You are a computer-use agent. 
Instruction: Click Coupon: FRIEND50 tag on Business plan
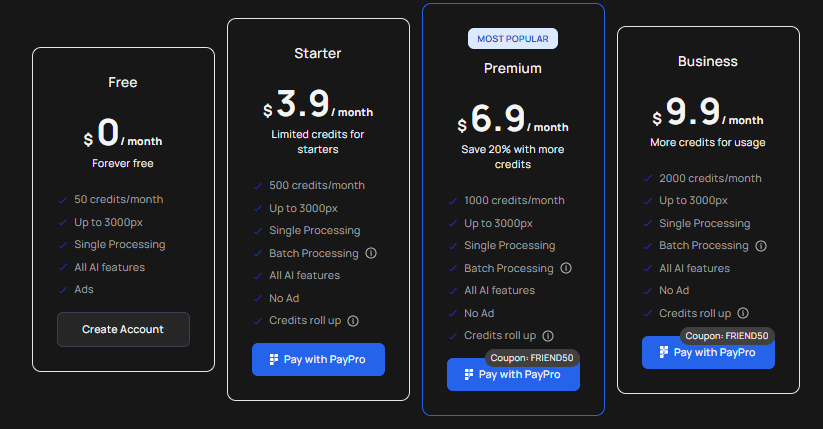coord(727,336)
